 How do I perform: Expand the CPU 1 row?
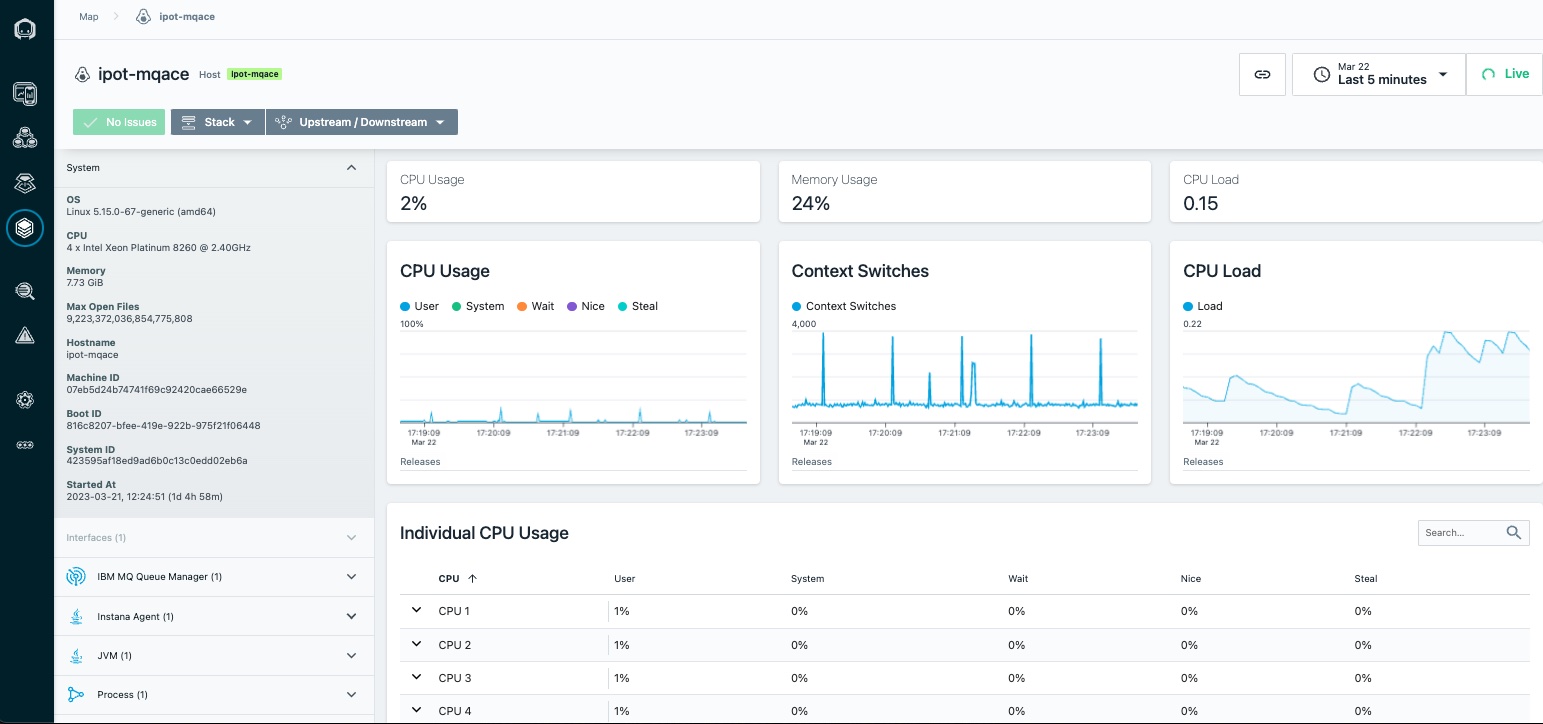pos(417,610)
